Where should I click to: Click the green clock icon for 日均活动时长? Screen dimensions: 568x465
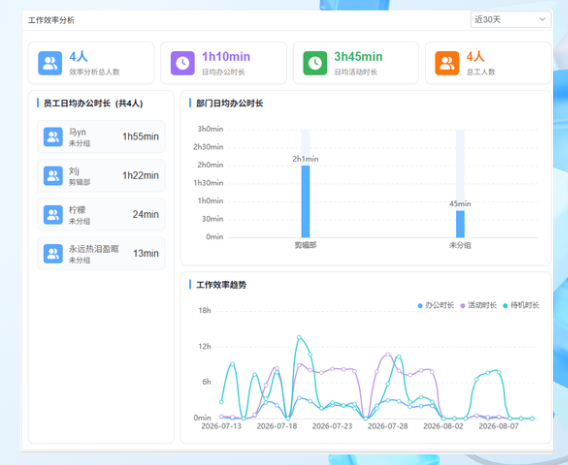coord(315,63)
